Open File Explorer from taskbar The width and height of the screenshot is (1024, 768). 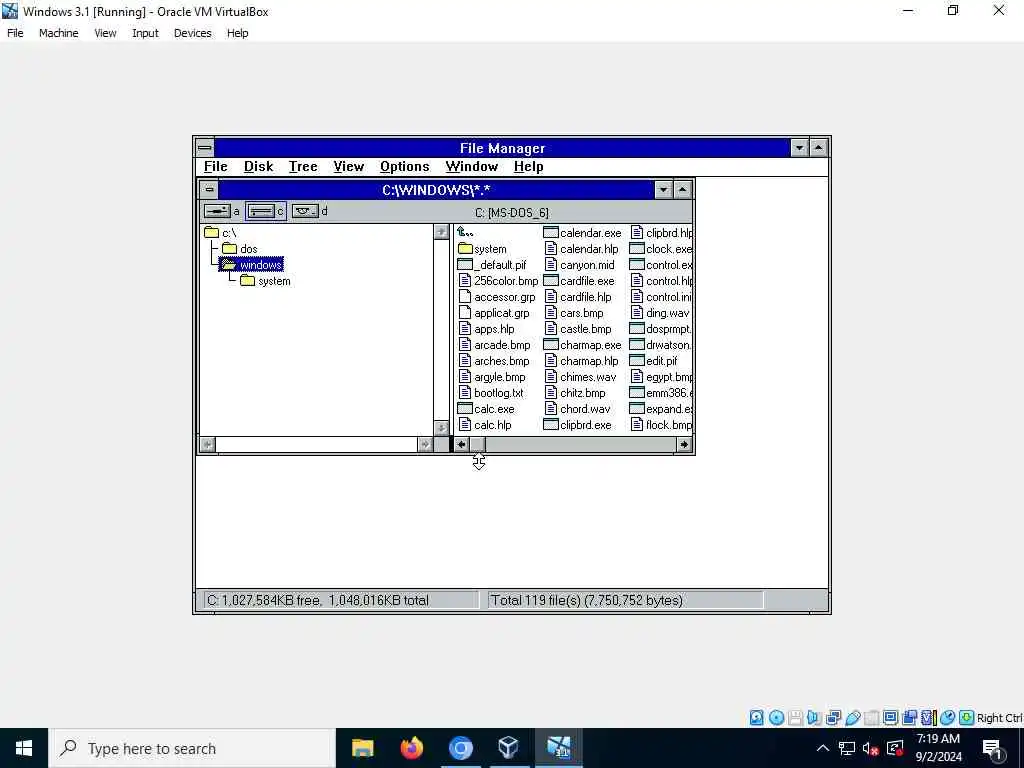(362, 748)
